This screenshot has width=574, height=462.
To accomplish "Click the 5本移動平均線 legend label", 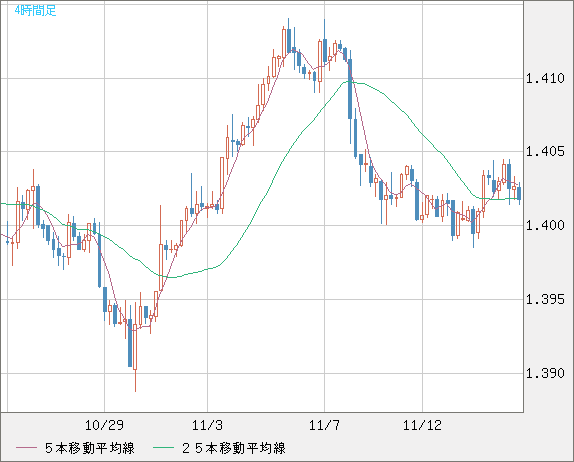I will click(x=90, y=448).
